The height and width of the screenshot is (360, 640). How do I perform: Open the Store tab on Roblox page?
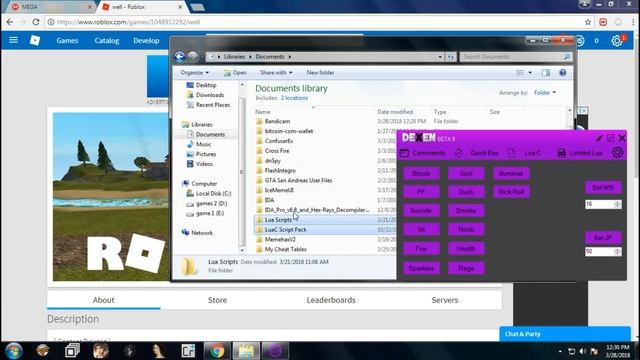(x=217, y=300)
